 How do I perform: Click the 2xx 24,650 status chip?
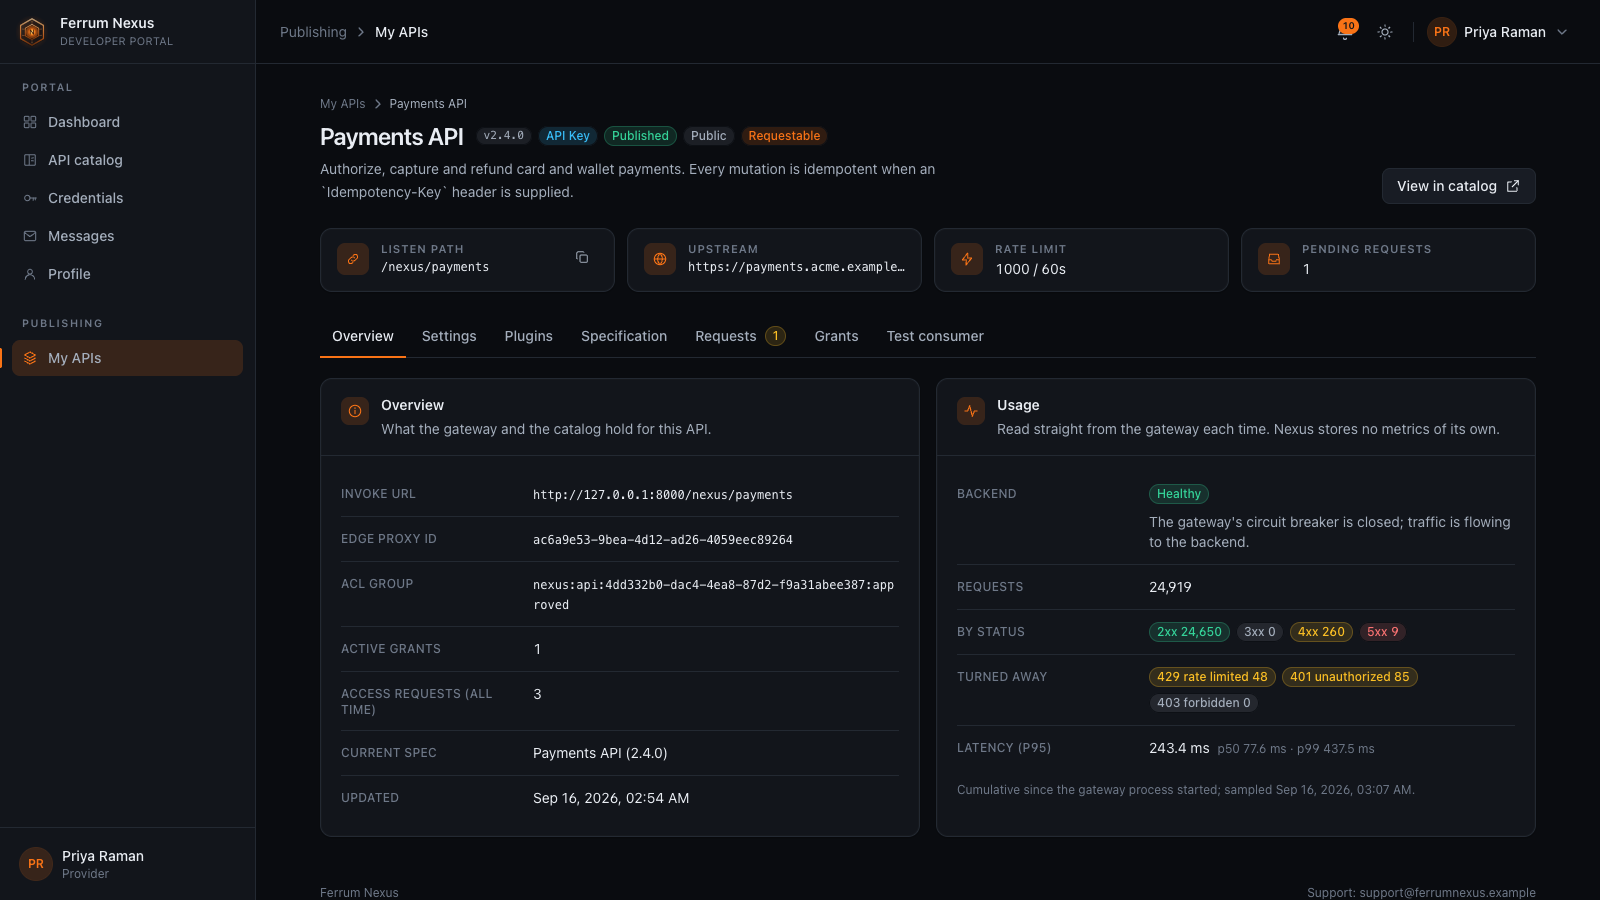1189,632
